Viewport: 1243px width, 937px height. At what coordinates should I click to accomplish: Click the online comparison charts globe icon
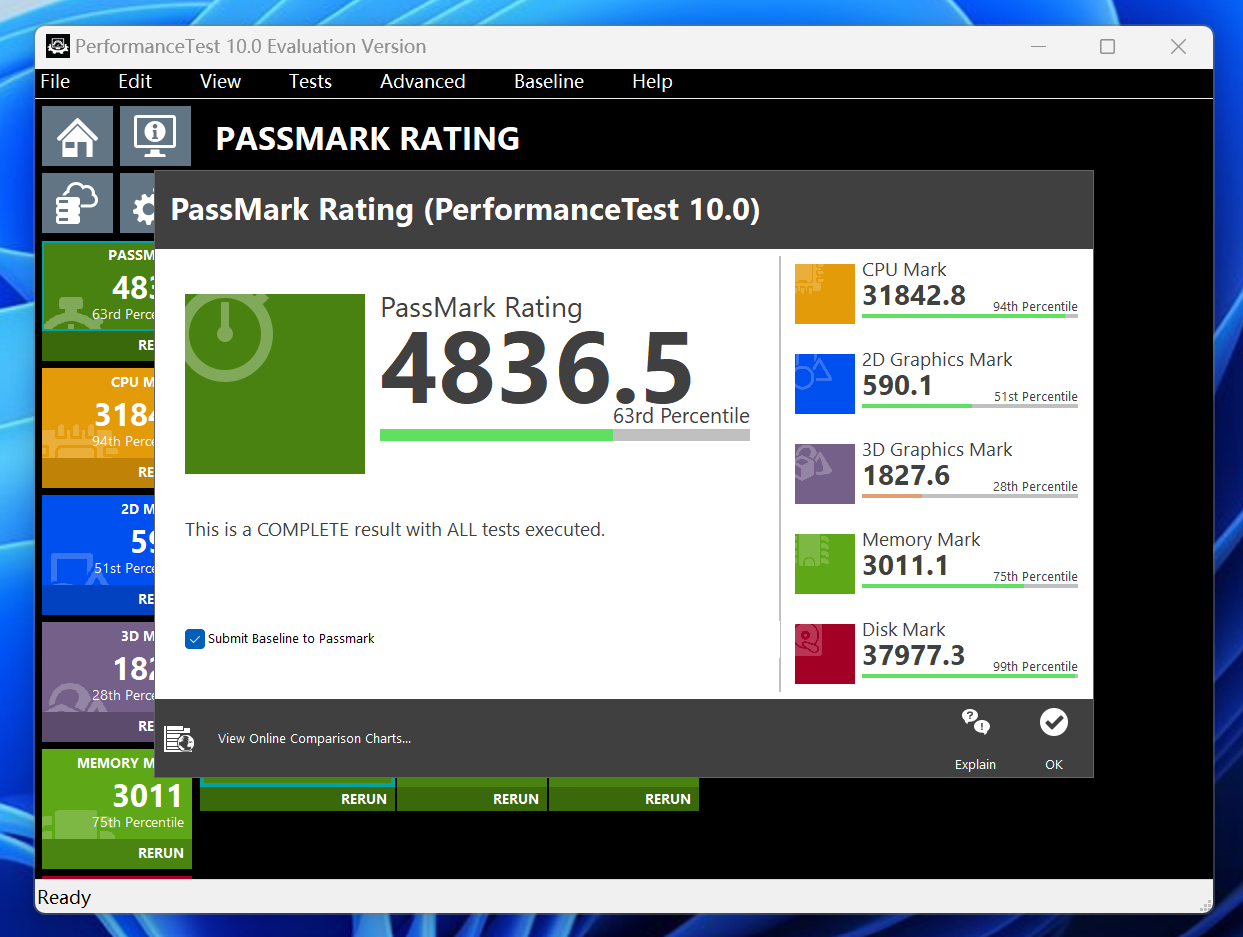click(x=179, y=739)
